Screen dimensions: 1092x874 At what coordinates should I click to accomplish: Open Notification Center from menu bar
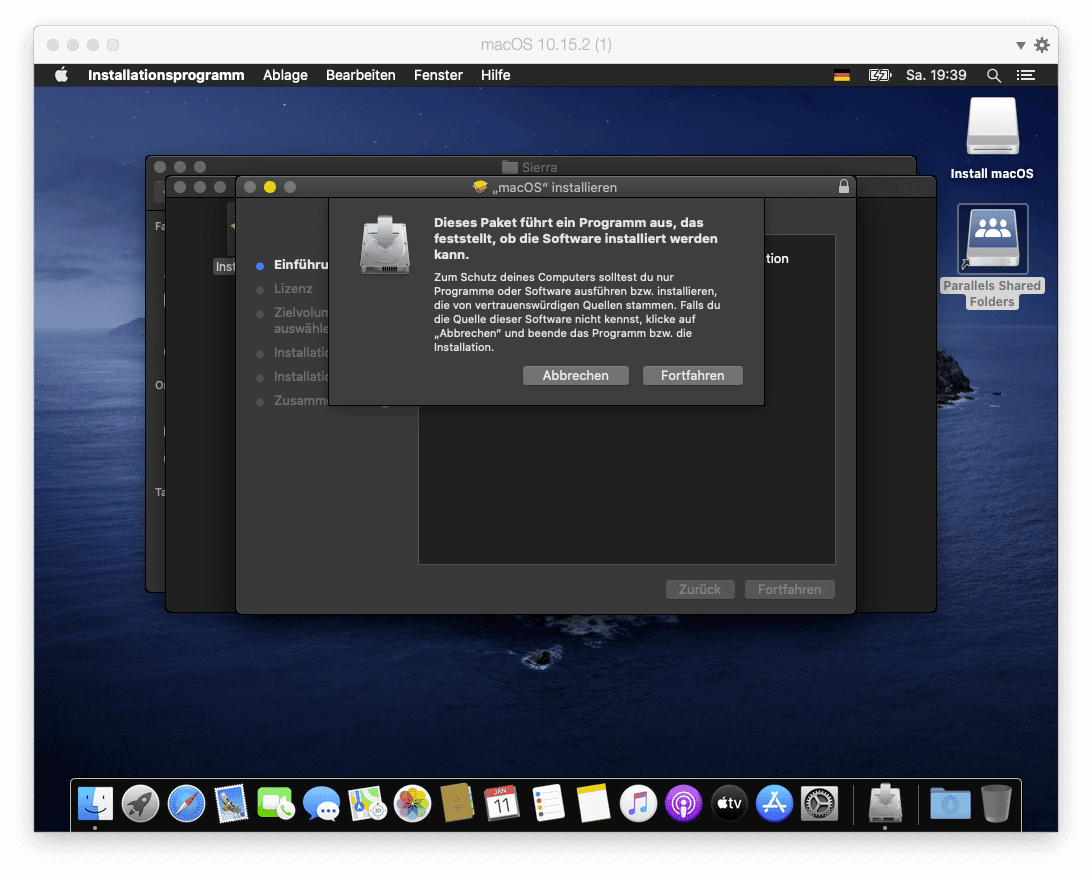coord(1025,75)
